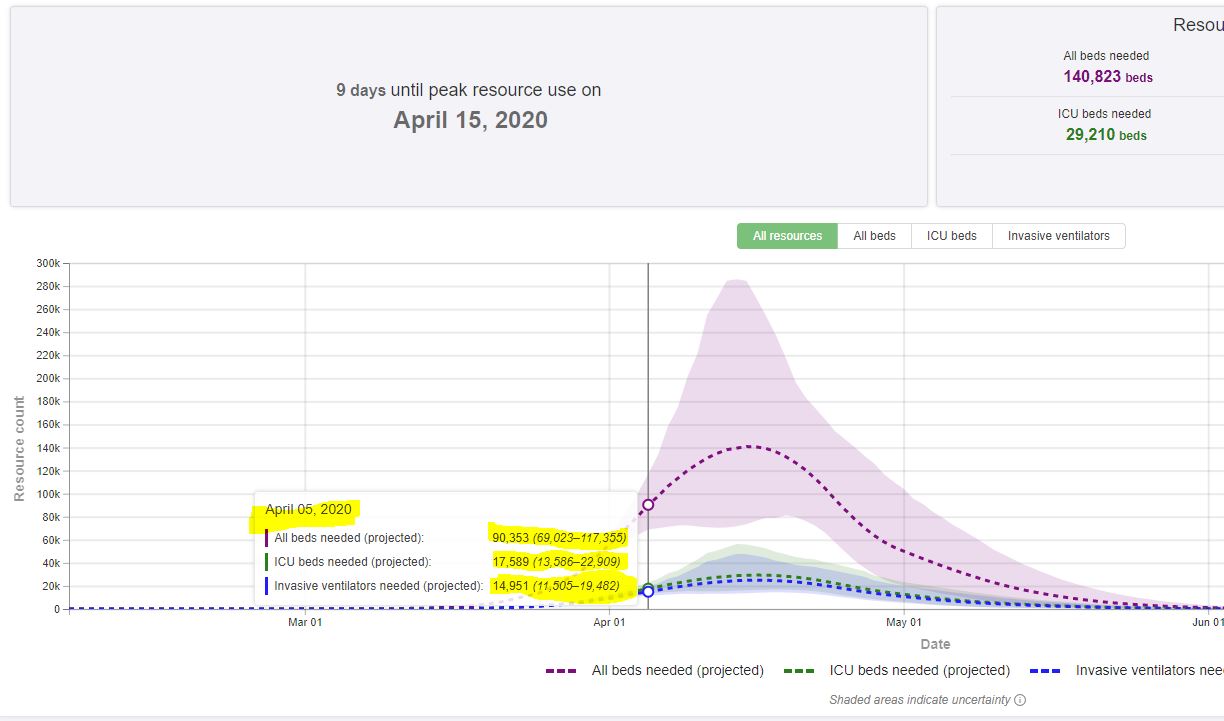Click the ICU beds needed label in resources panel

point(1104,114)
